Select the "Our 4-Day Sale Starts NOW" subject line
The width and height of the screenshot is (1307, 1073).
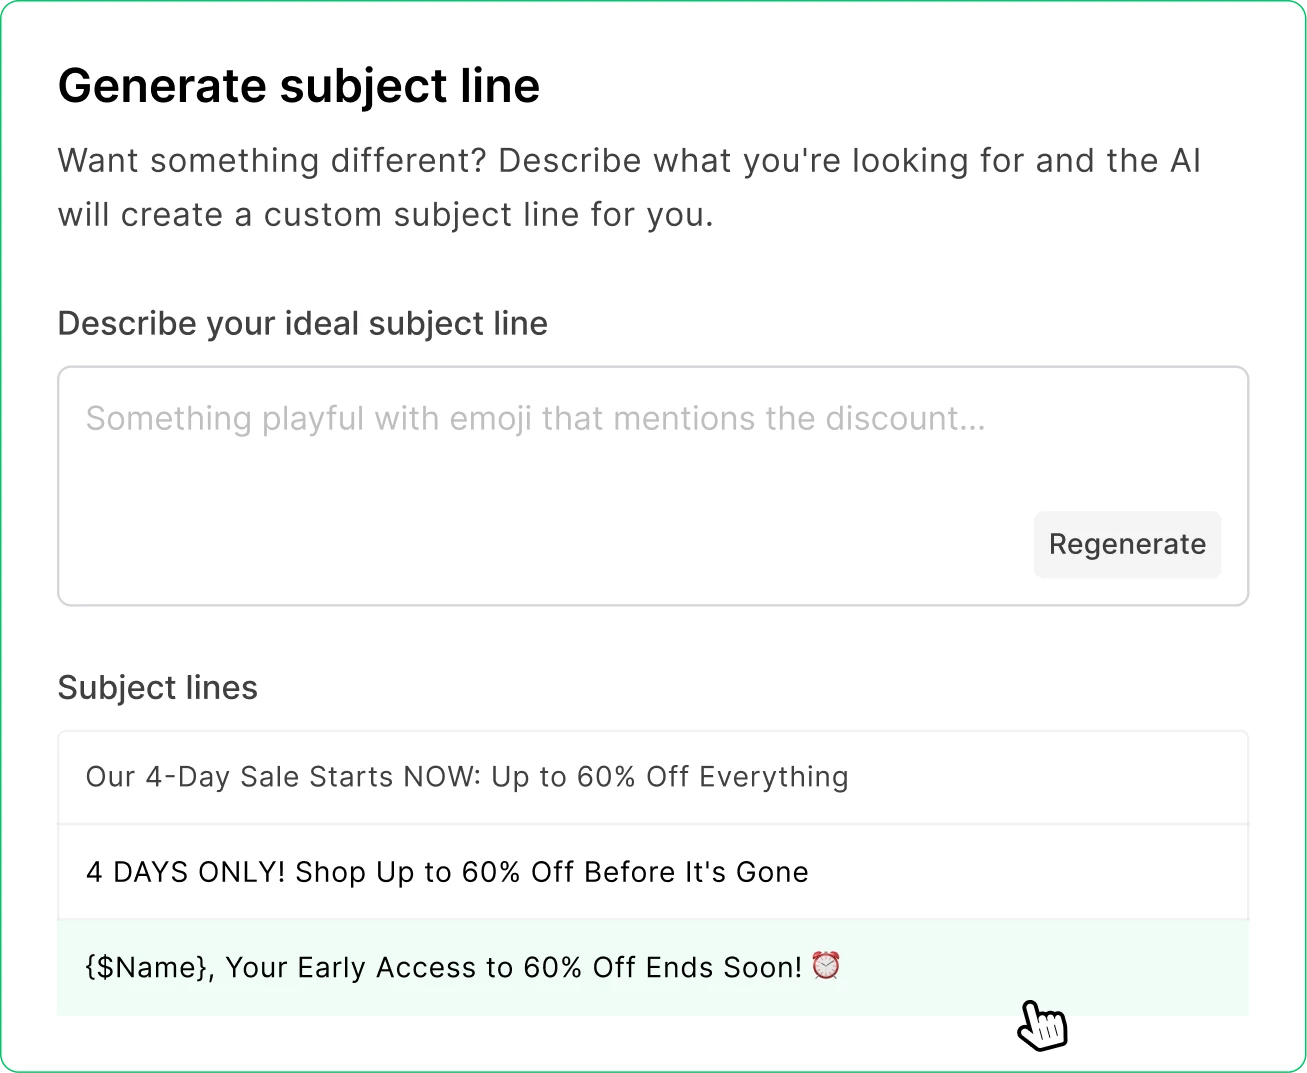tap(466, 777)
